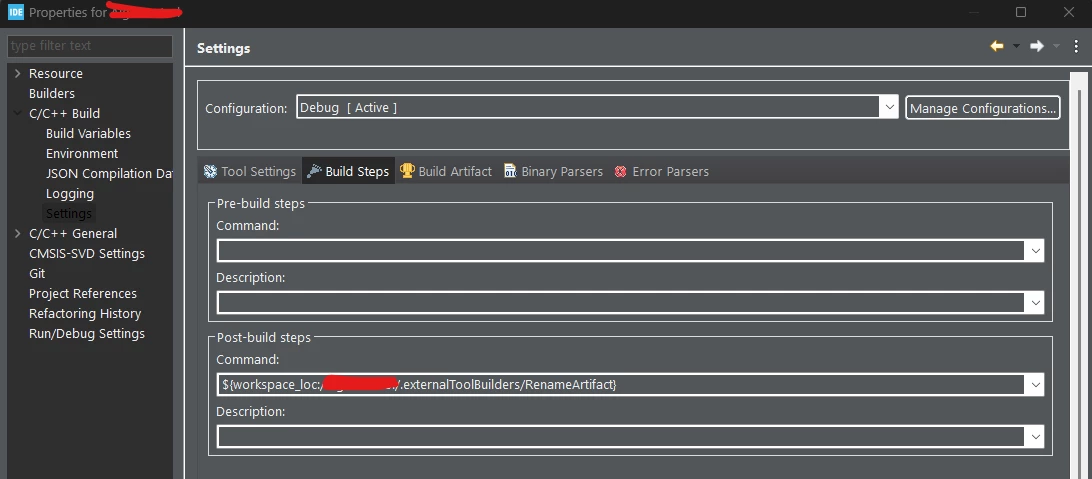Click the Manage Configurations button

(x=983, y=108)
